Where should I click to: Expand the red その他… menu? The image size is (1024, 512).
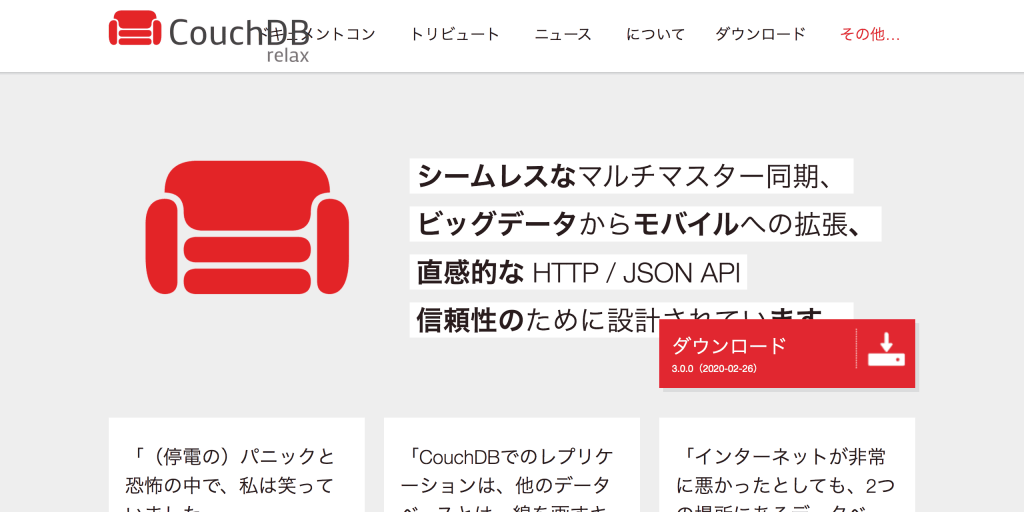(x=869, y=34)
